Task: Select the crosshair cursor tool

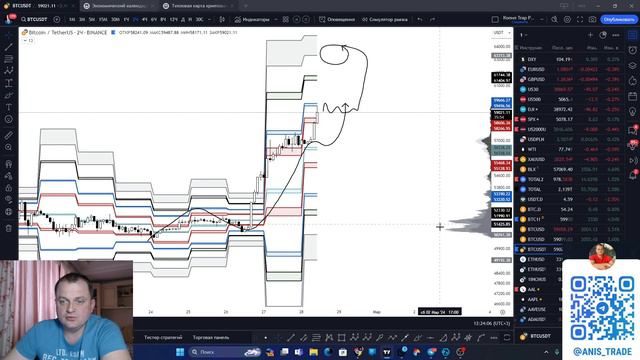Action: 9,36
